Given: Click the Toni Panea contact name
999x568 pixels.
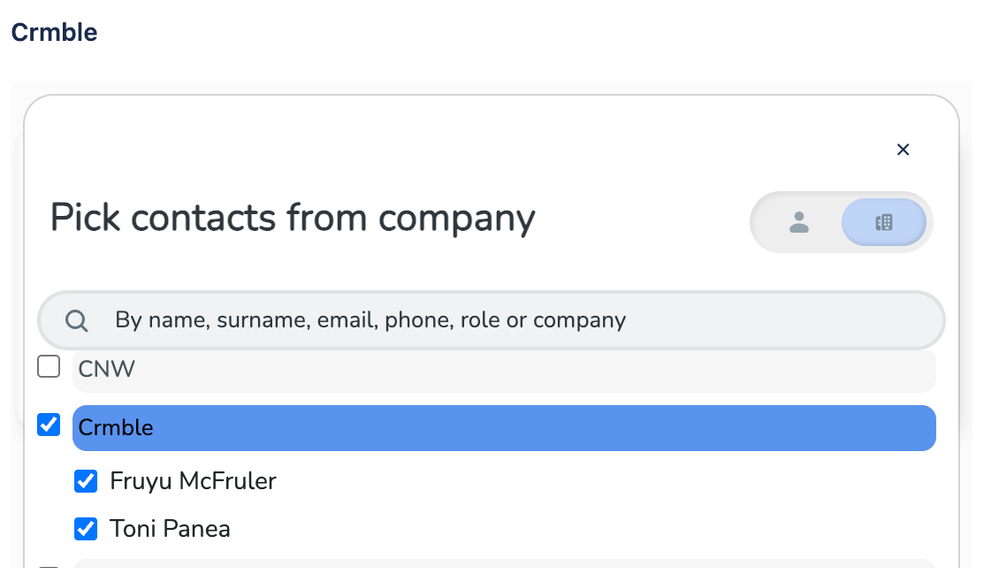Looking at the screenshot, I should point(170,528).
